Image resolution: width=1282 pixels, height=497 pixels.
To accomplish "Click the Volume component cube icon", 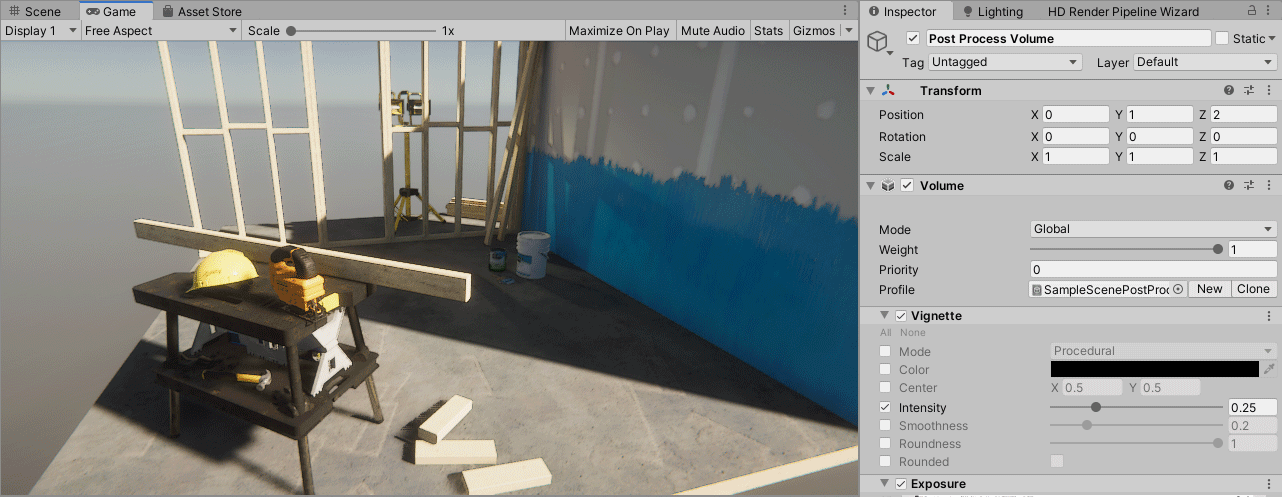I will pyautogui.click(x=888, y=185).
